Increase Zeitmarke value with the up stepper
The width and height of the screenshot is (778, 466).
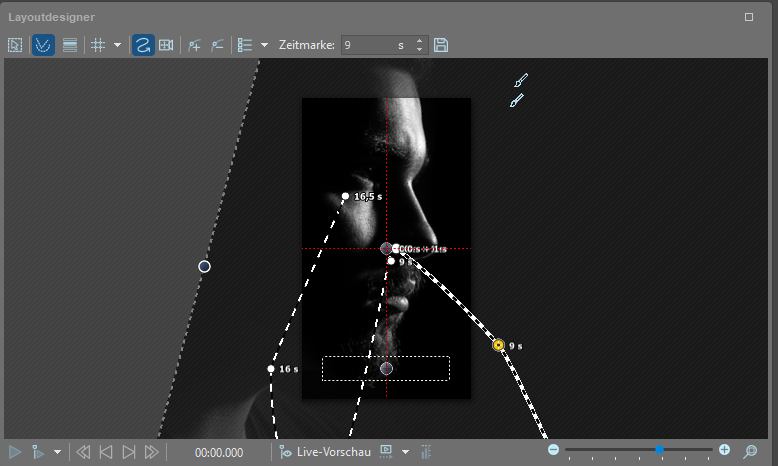click(x=420, y=41)
